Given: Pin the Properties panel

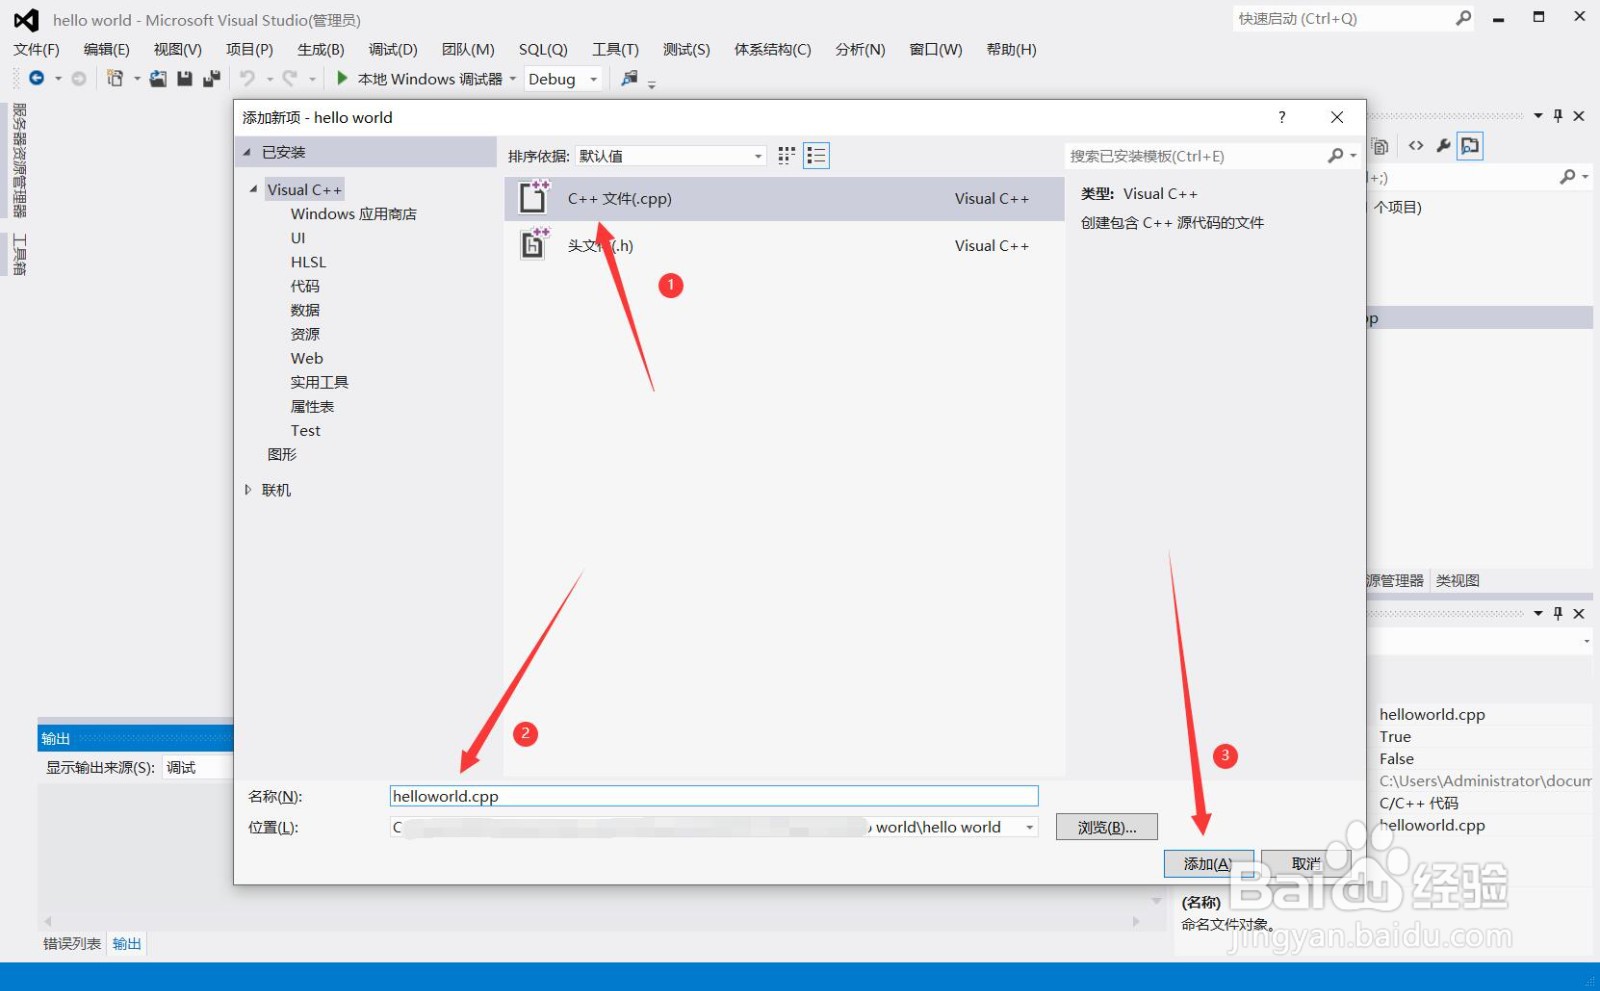Looking at the screenshot, I should click(1558, 613).
